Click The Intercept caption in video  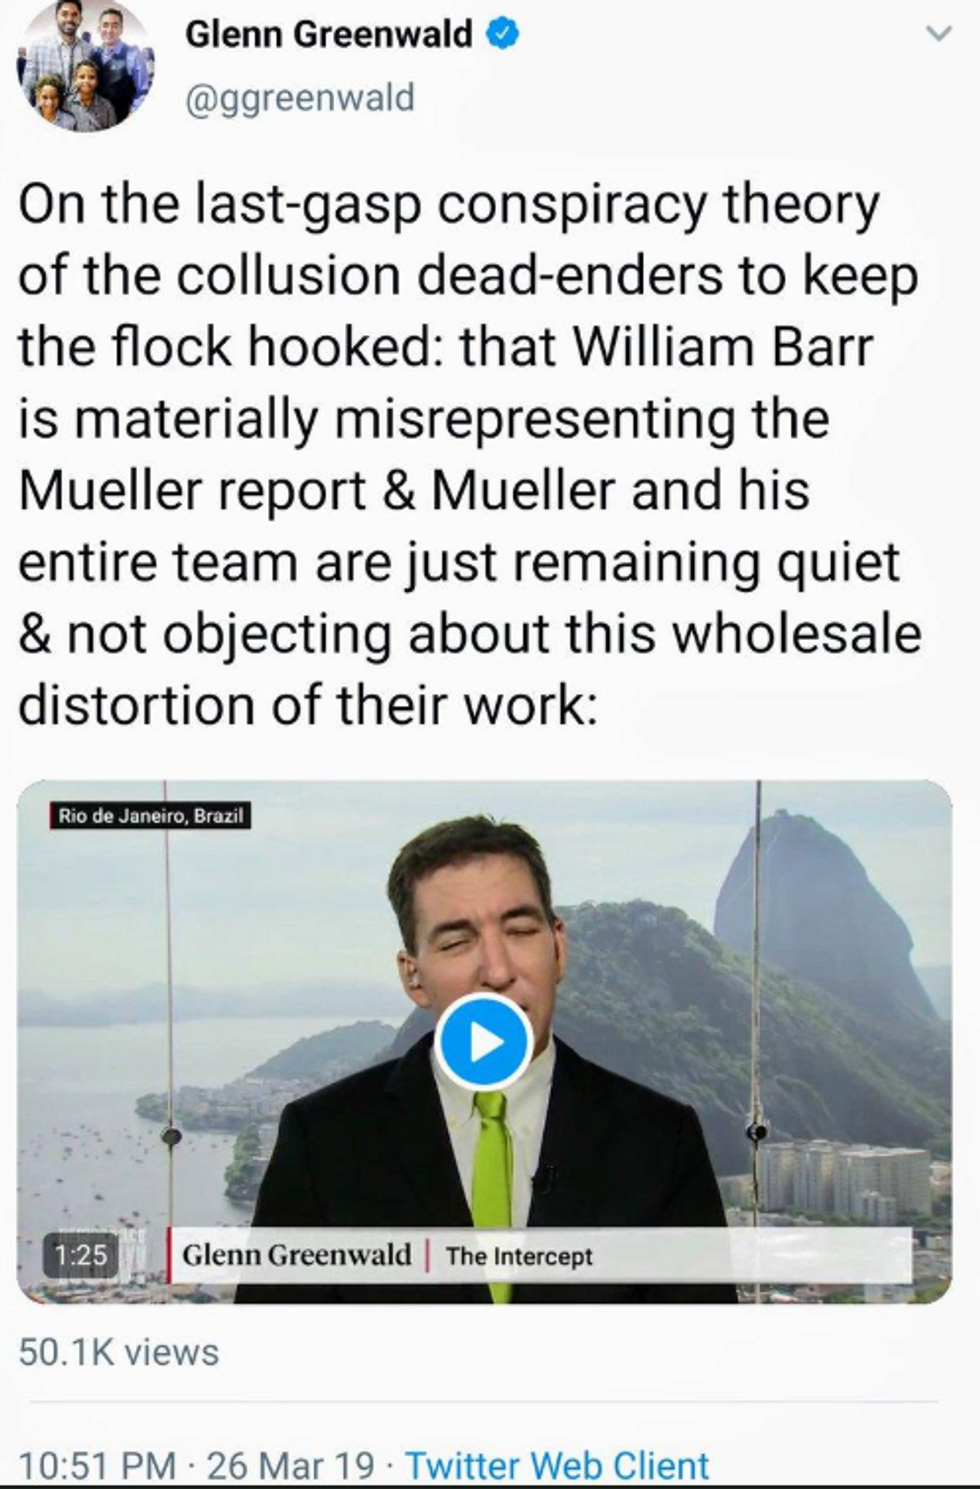519,1256
